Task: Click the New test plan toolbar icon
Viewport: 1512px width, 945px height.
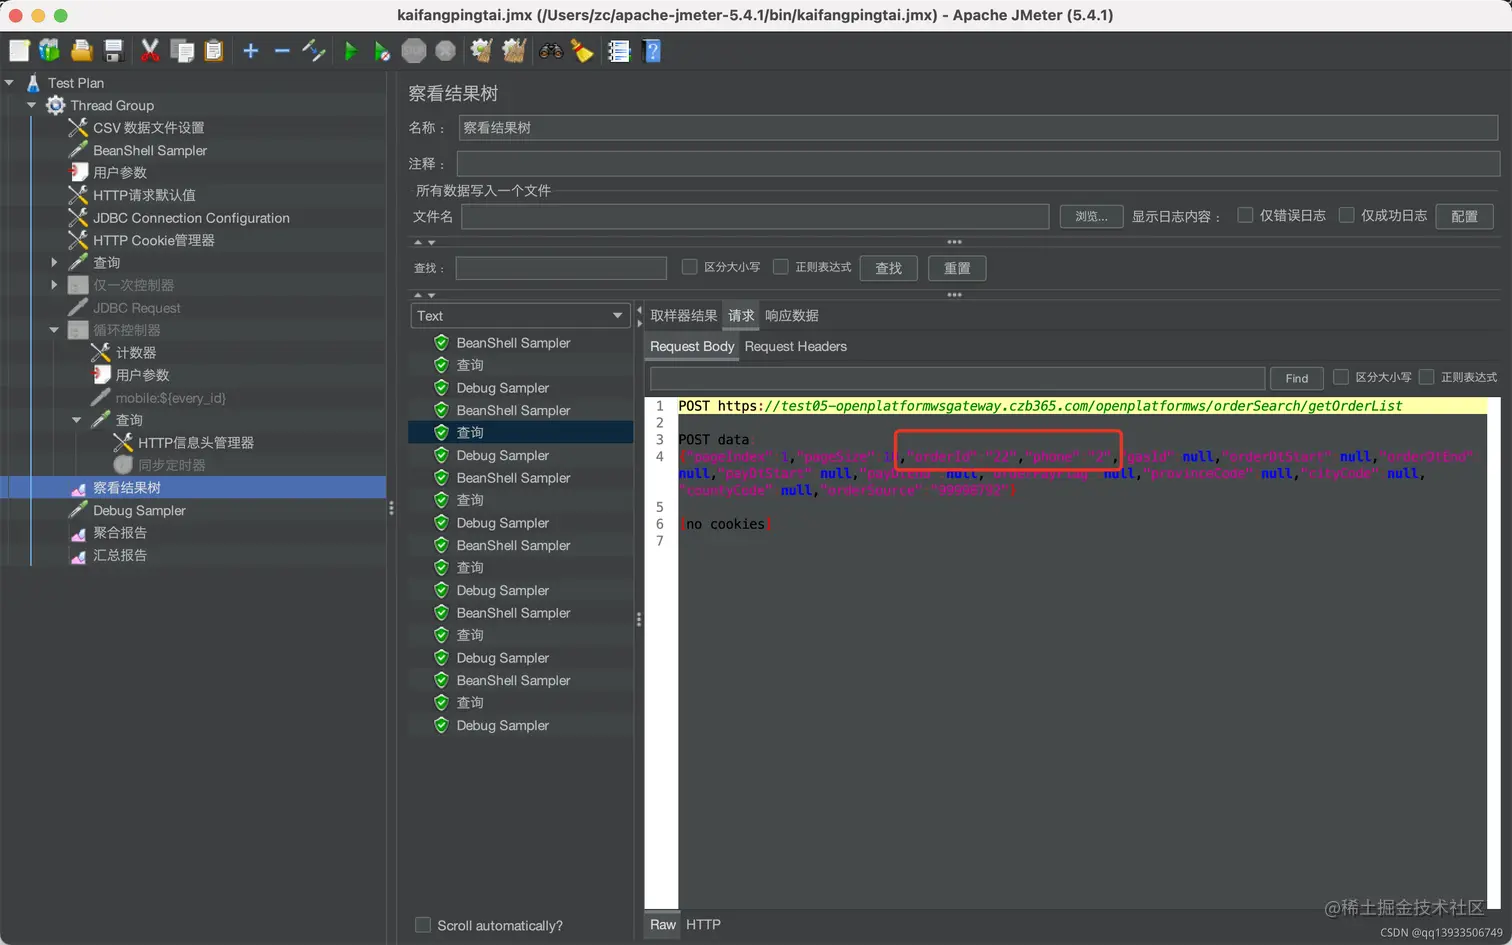Action: coord(19,51)
